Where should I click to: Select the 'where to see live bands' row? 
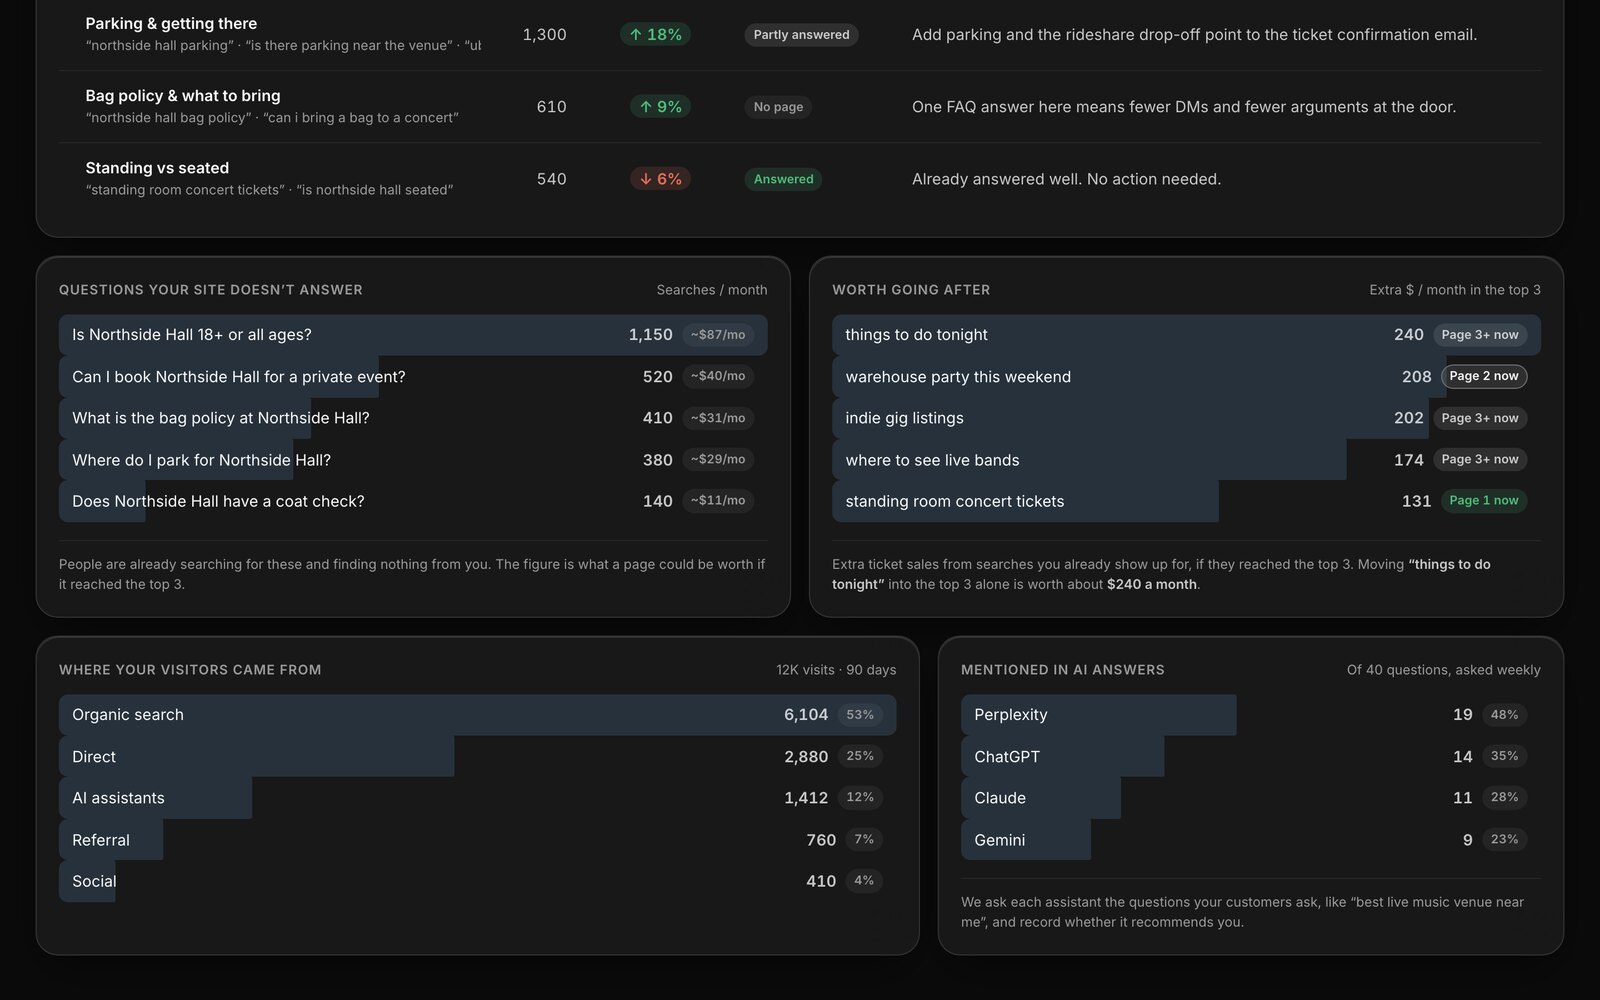[x=1186, y=460]
